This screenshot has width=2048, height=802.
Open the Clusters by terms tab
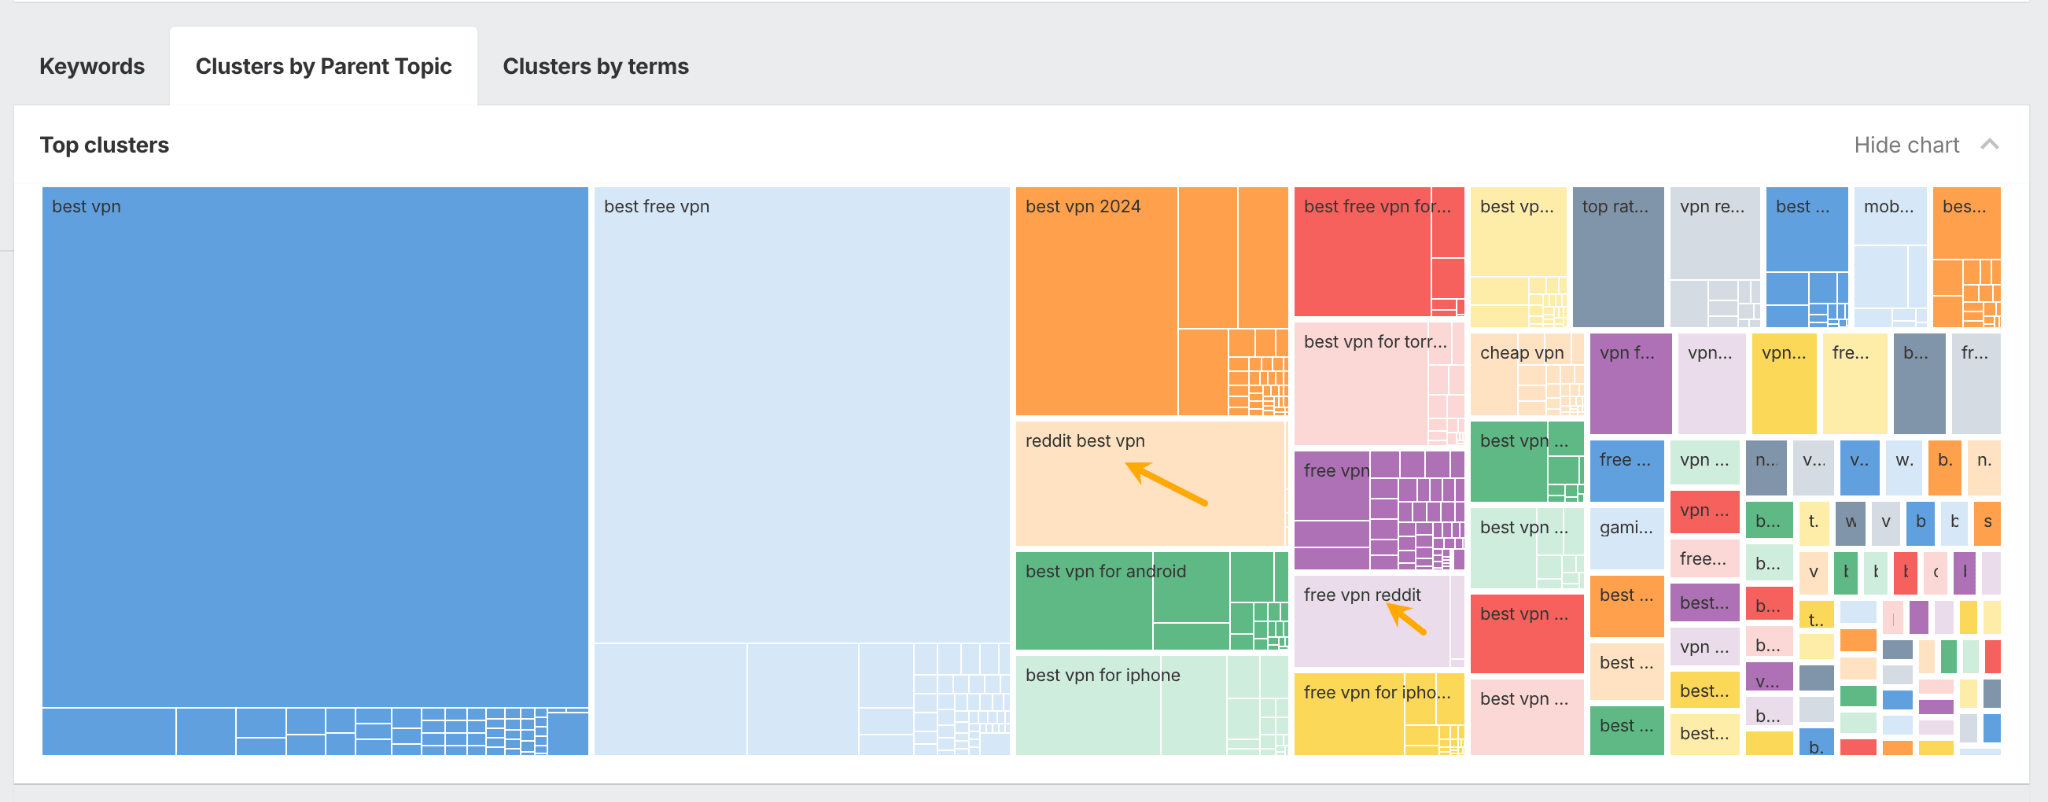pos(595,66)
